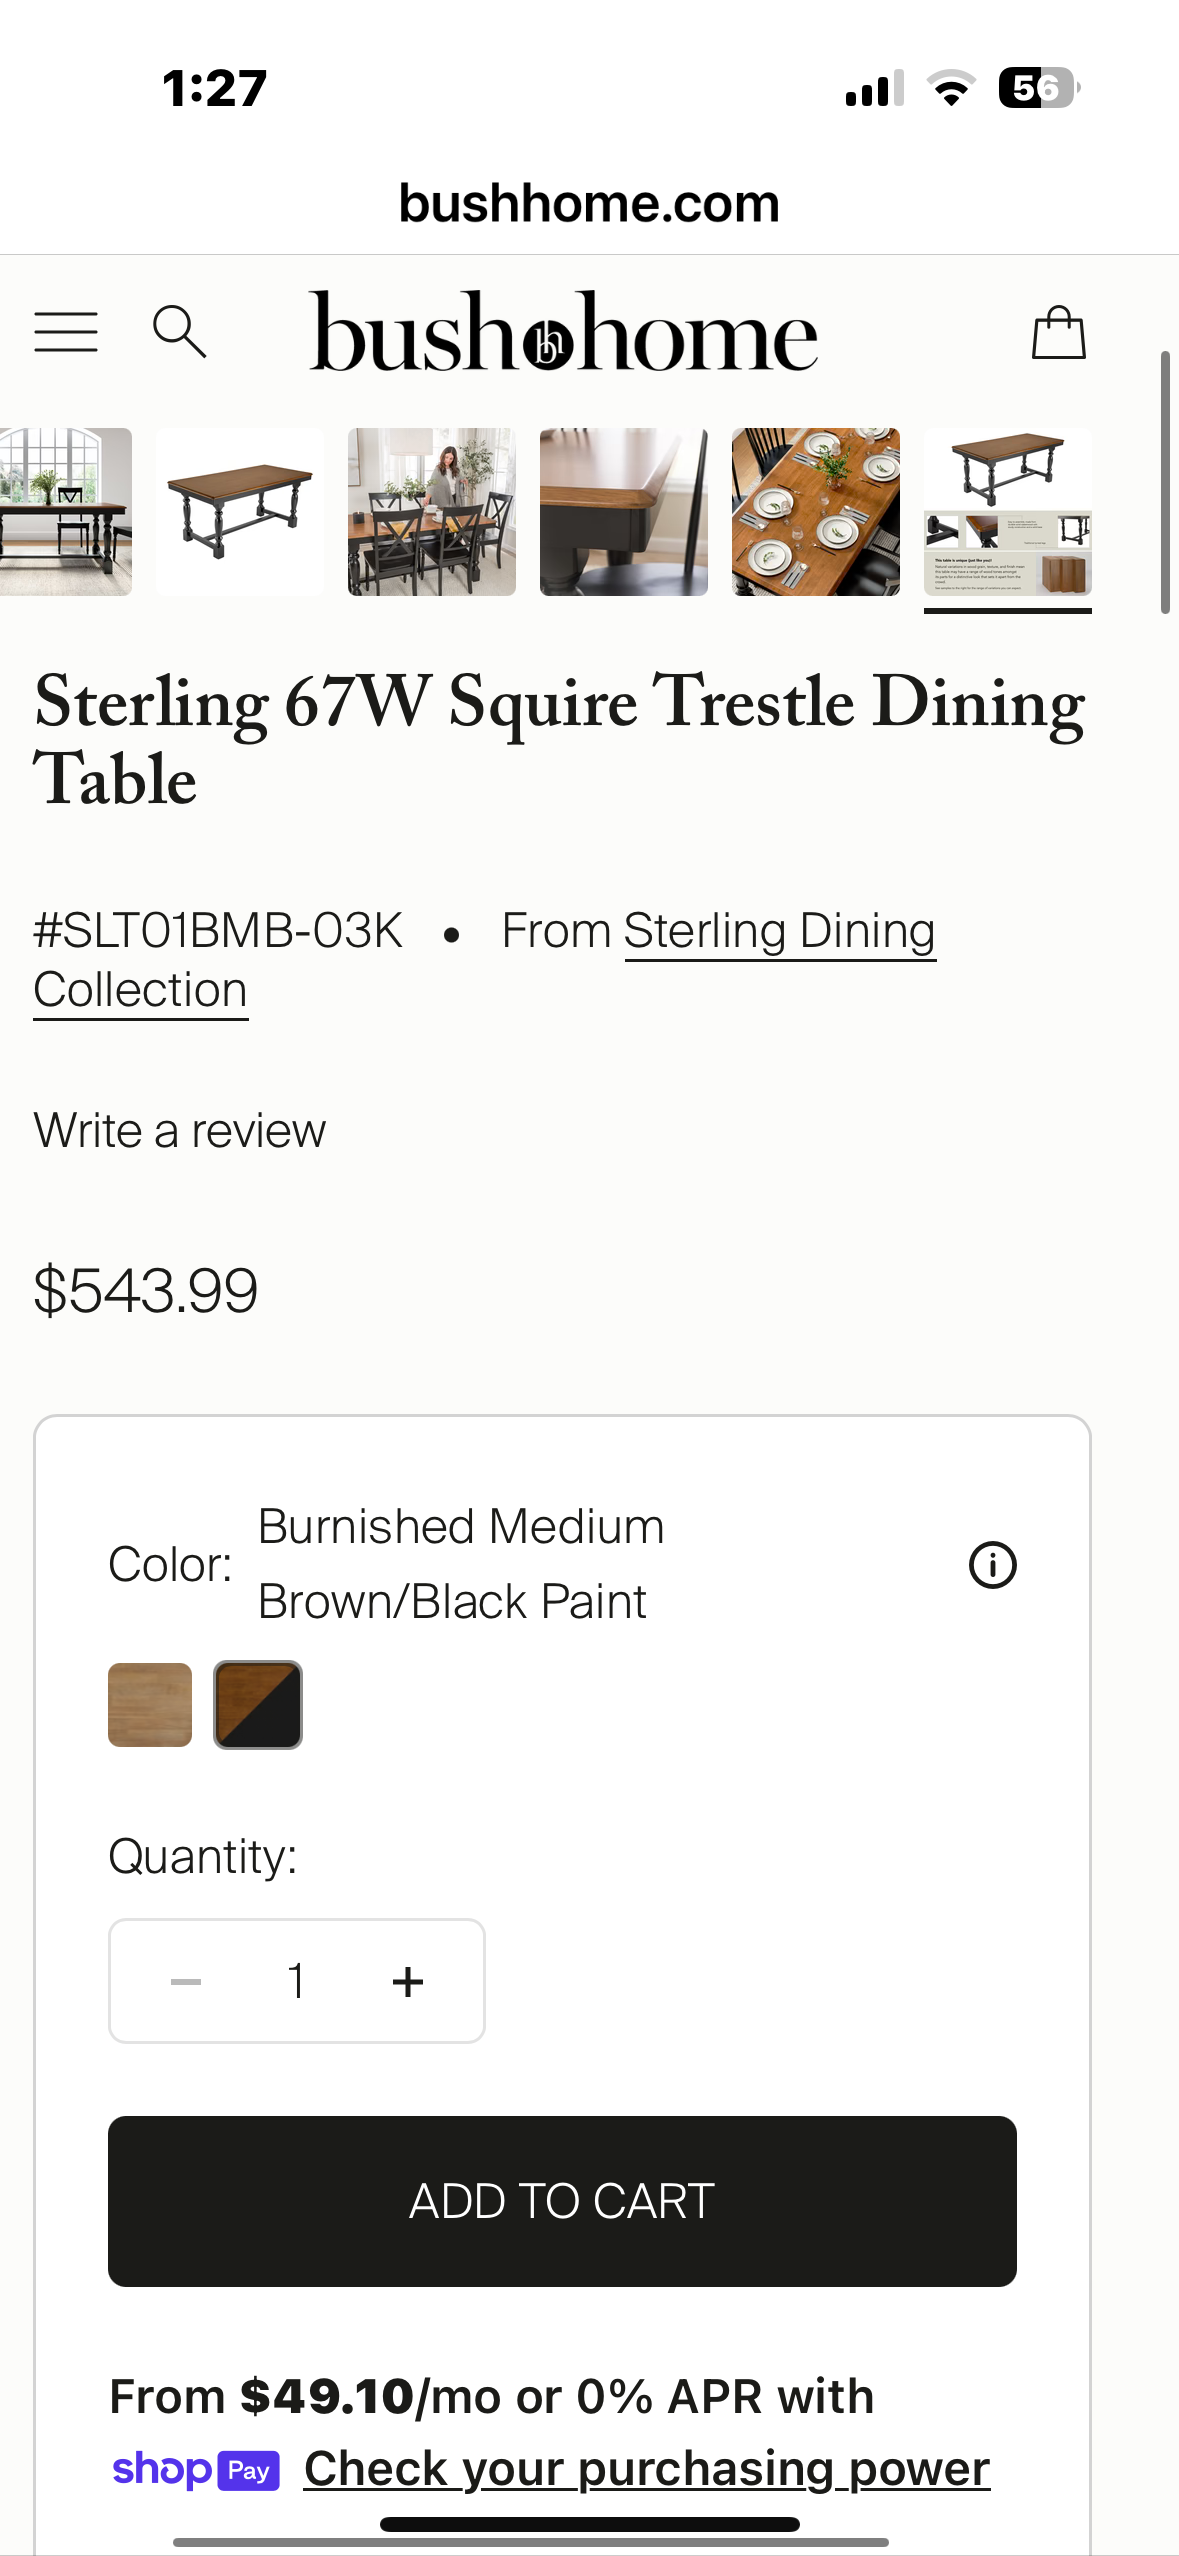Tap the color info circle icon

(x=992, y=1565)
